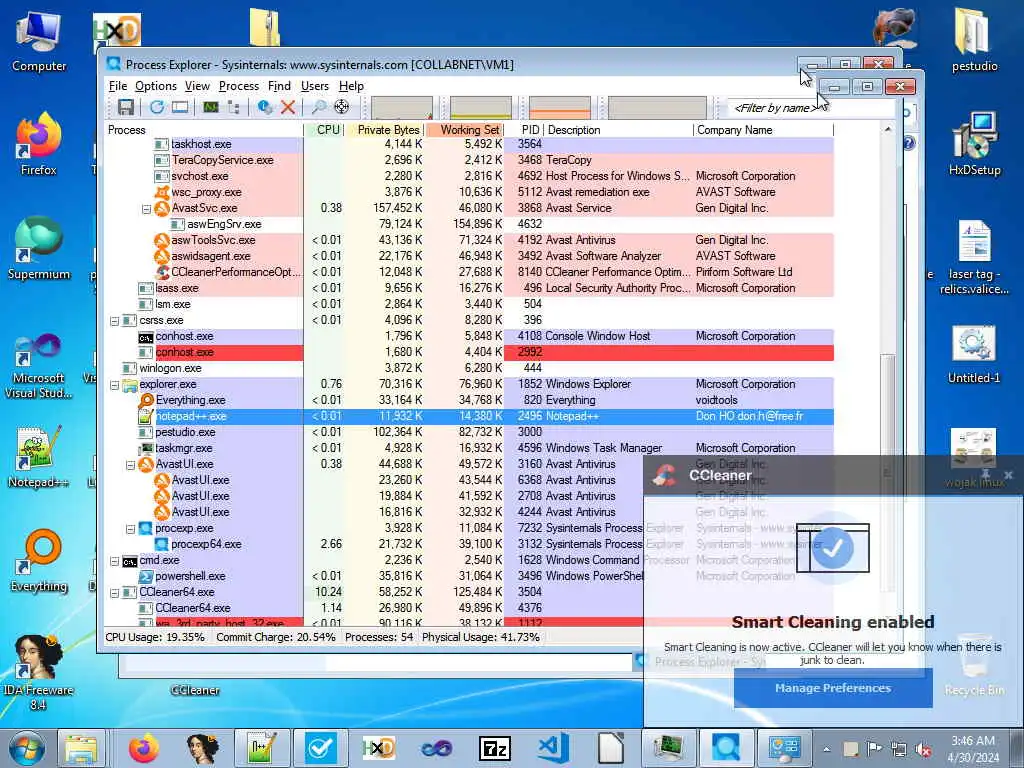The image size is (1024, 768).
Task: Click the Notepad++ taskbar button
Action: 261,748
